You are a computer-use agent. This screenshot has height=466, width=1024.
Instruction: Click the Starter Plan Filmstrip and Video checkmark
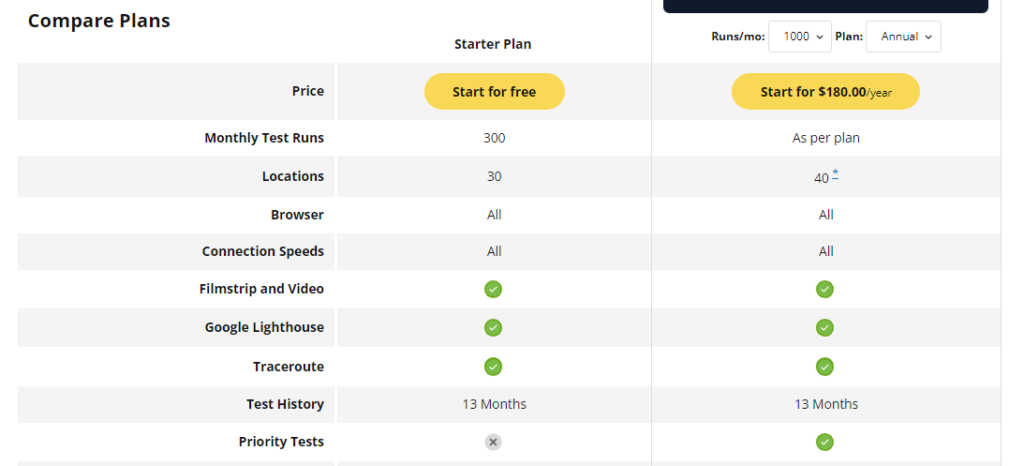[493, 288]
